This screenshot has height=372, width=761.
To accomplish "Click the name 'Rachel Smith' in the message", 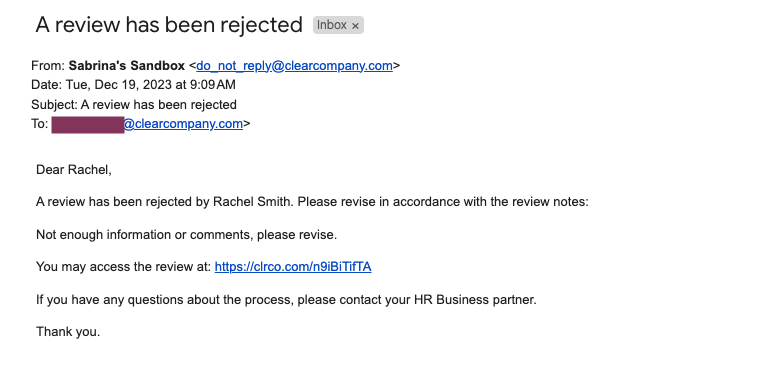I will [x=253, y=202].
